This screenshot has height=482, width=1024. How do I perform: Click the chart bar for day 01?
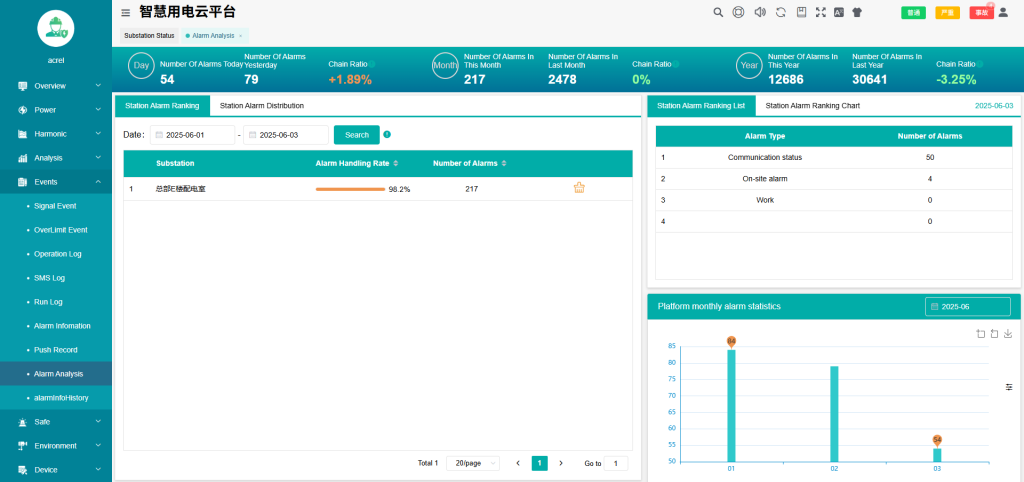(731, 406)
